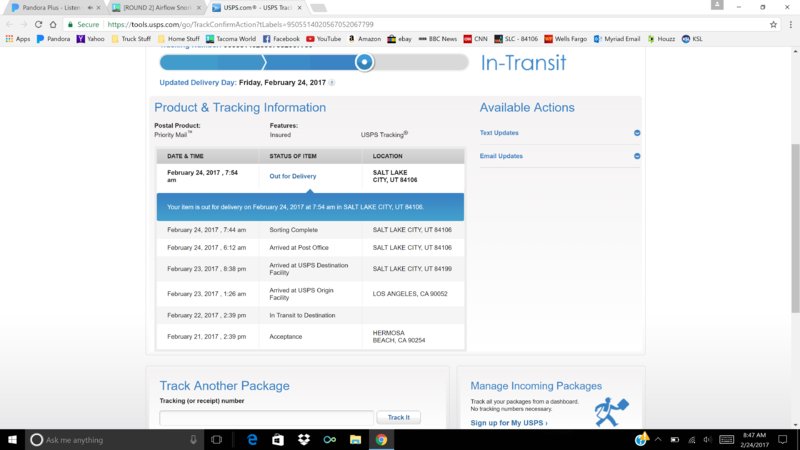Open the Windows Start menu
Image resolution: width=800 pixels, height=450 pixels.
point(12,440)
